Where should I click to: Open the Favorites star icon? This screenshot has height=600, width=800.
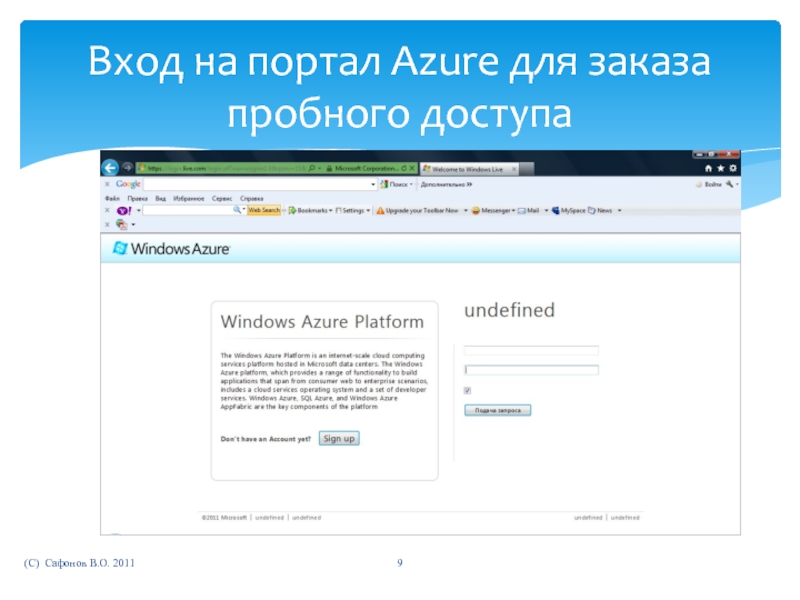click(x=720, y=168)
